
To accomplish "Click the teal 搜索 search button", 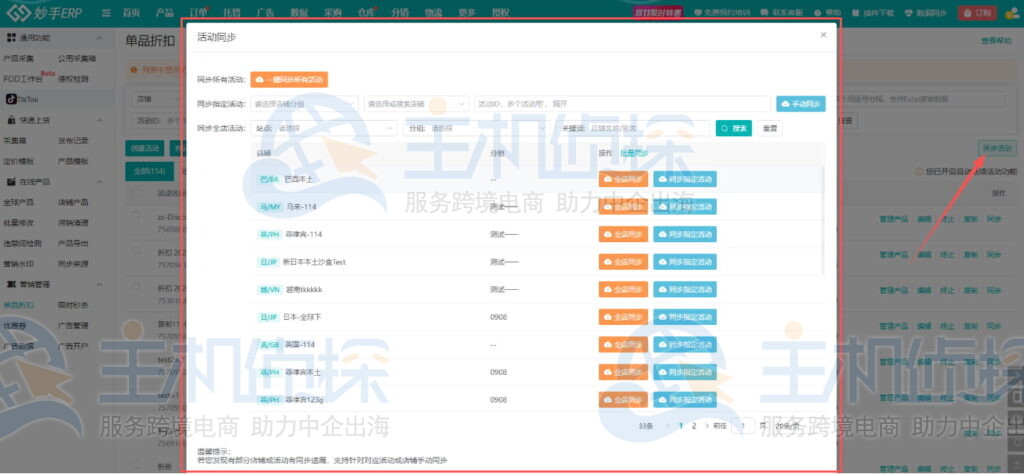I will click(x=733, y=129).
